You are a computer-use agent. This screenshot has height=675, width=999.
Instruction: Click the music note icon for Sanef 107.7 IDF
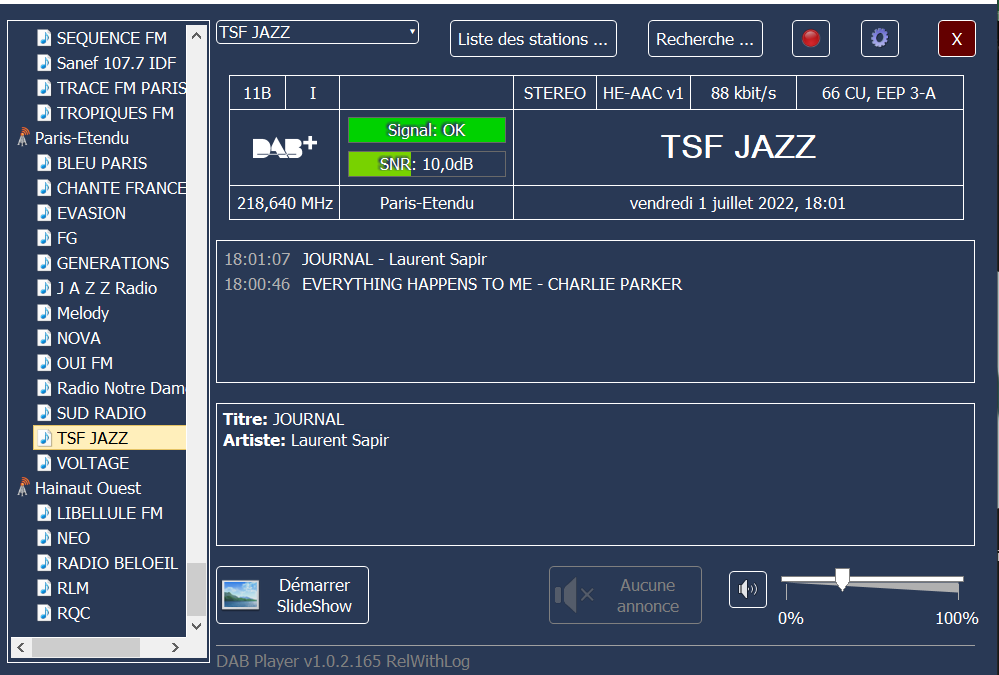click(x=44, y=62)
